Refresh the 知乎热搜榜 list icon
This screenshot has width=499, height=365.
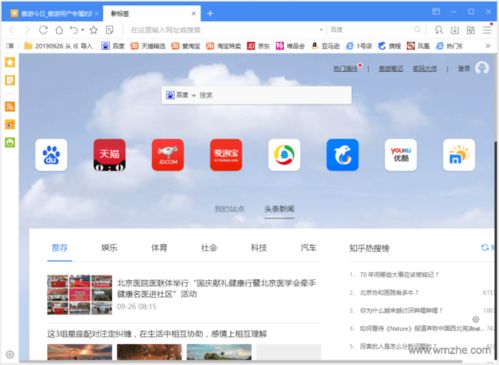pyautogui.click(x=485, y=247)
